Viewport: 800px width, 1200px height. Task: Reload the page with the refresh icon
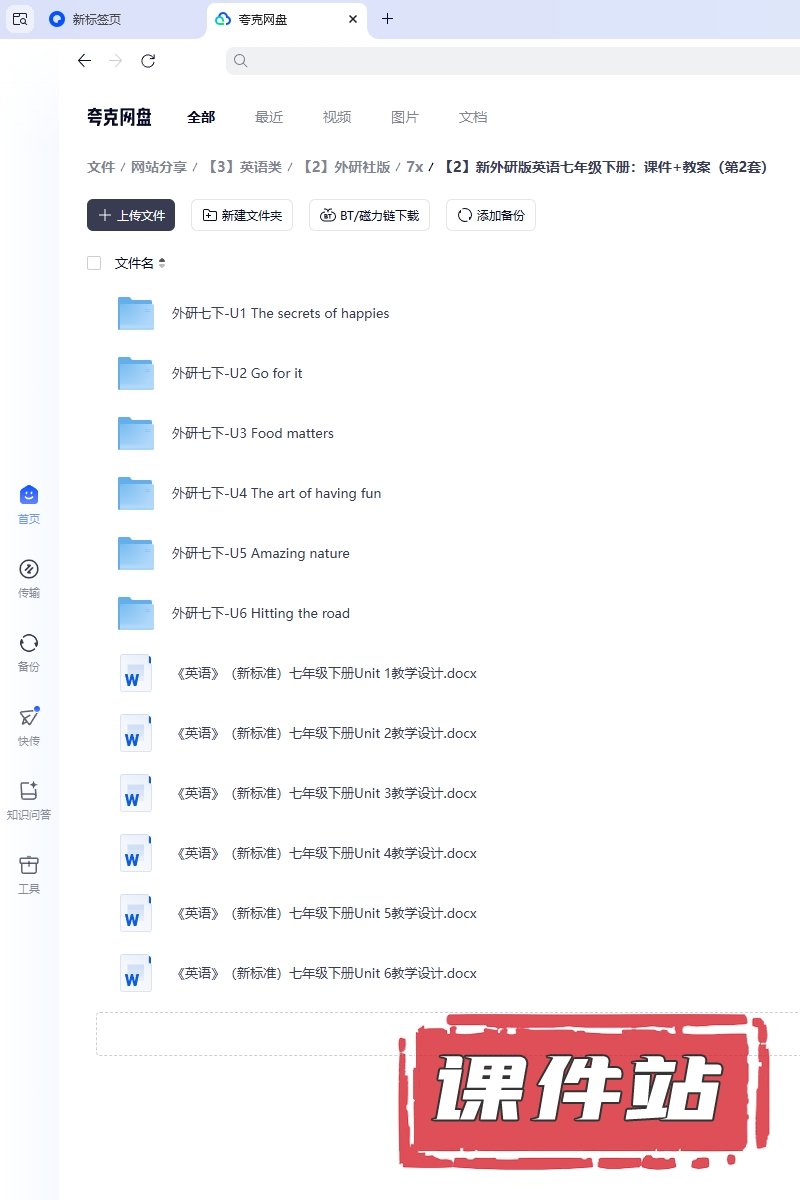click(148, 61)
